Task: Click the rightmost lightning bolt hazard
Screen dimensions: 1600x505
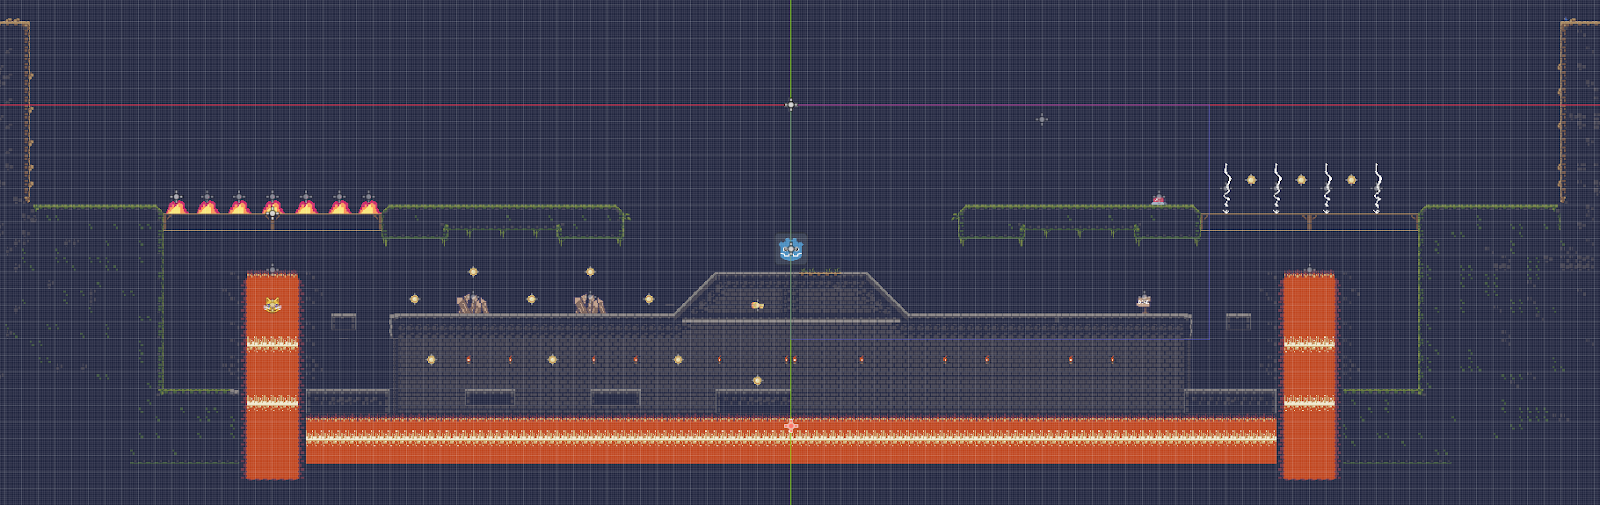Action: pos(1377,189)
